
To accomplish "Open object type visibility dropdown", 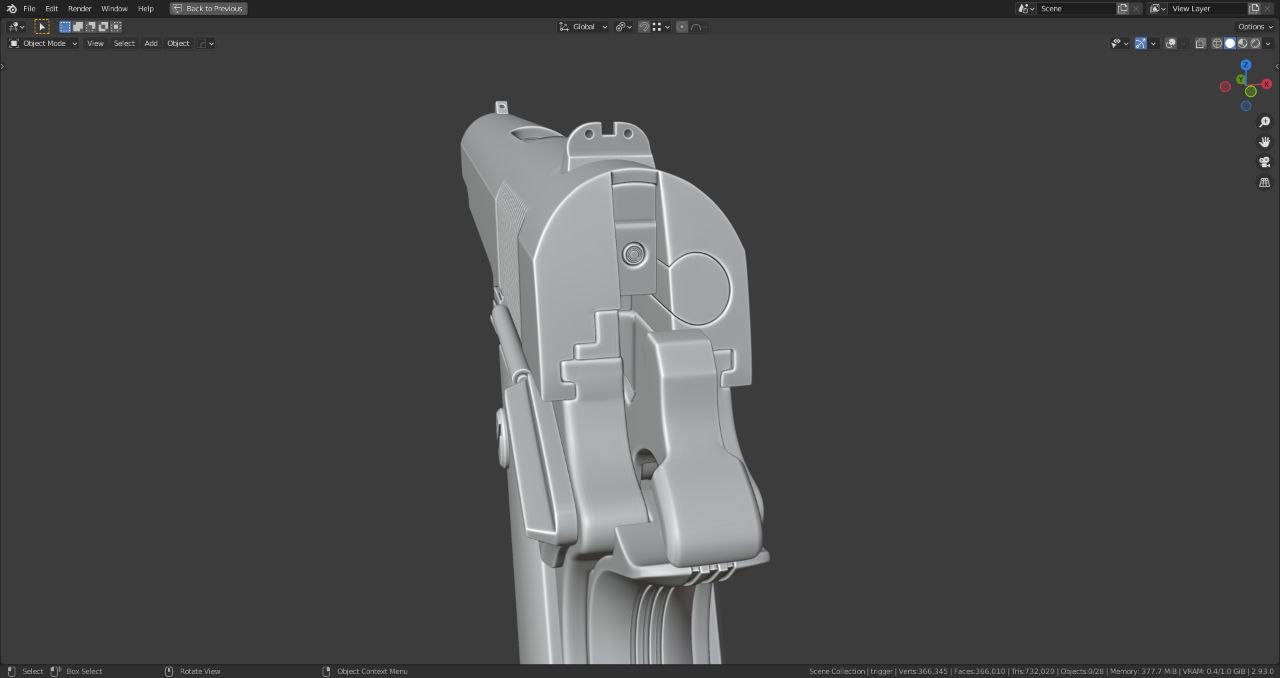I will coord(1119,43).
